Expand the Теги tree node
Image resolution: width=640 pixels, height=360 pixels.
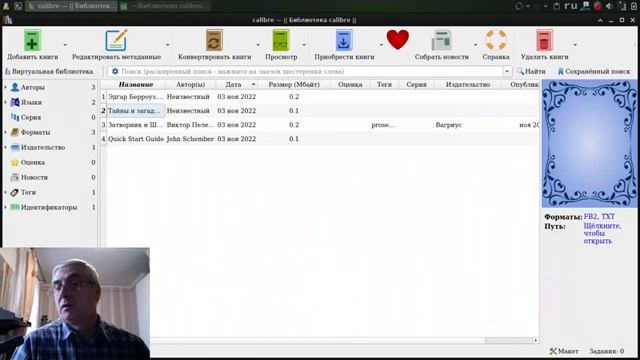(x=6, y=192)
